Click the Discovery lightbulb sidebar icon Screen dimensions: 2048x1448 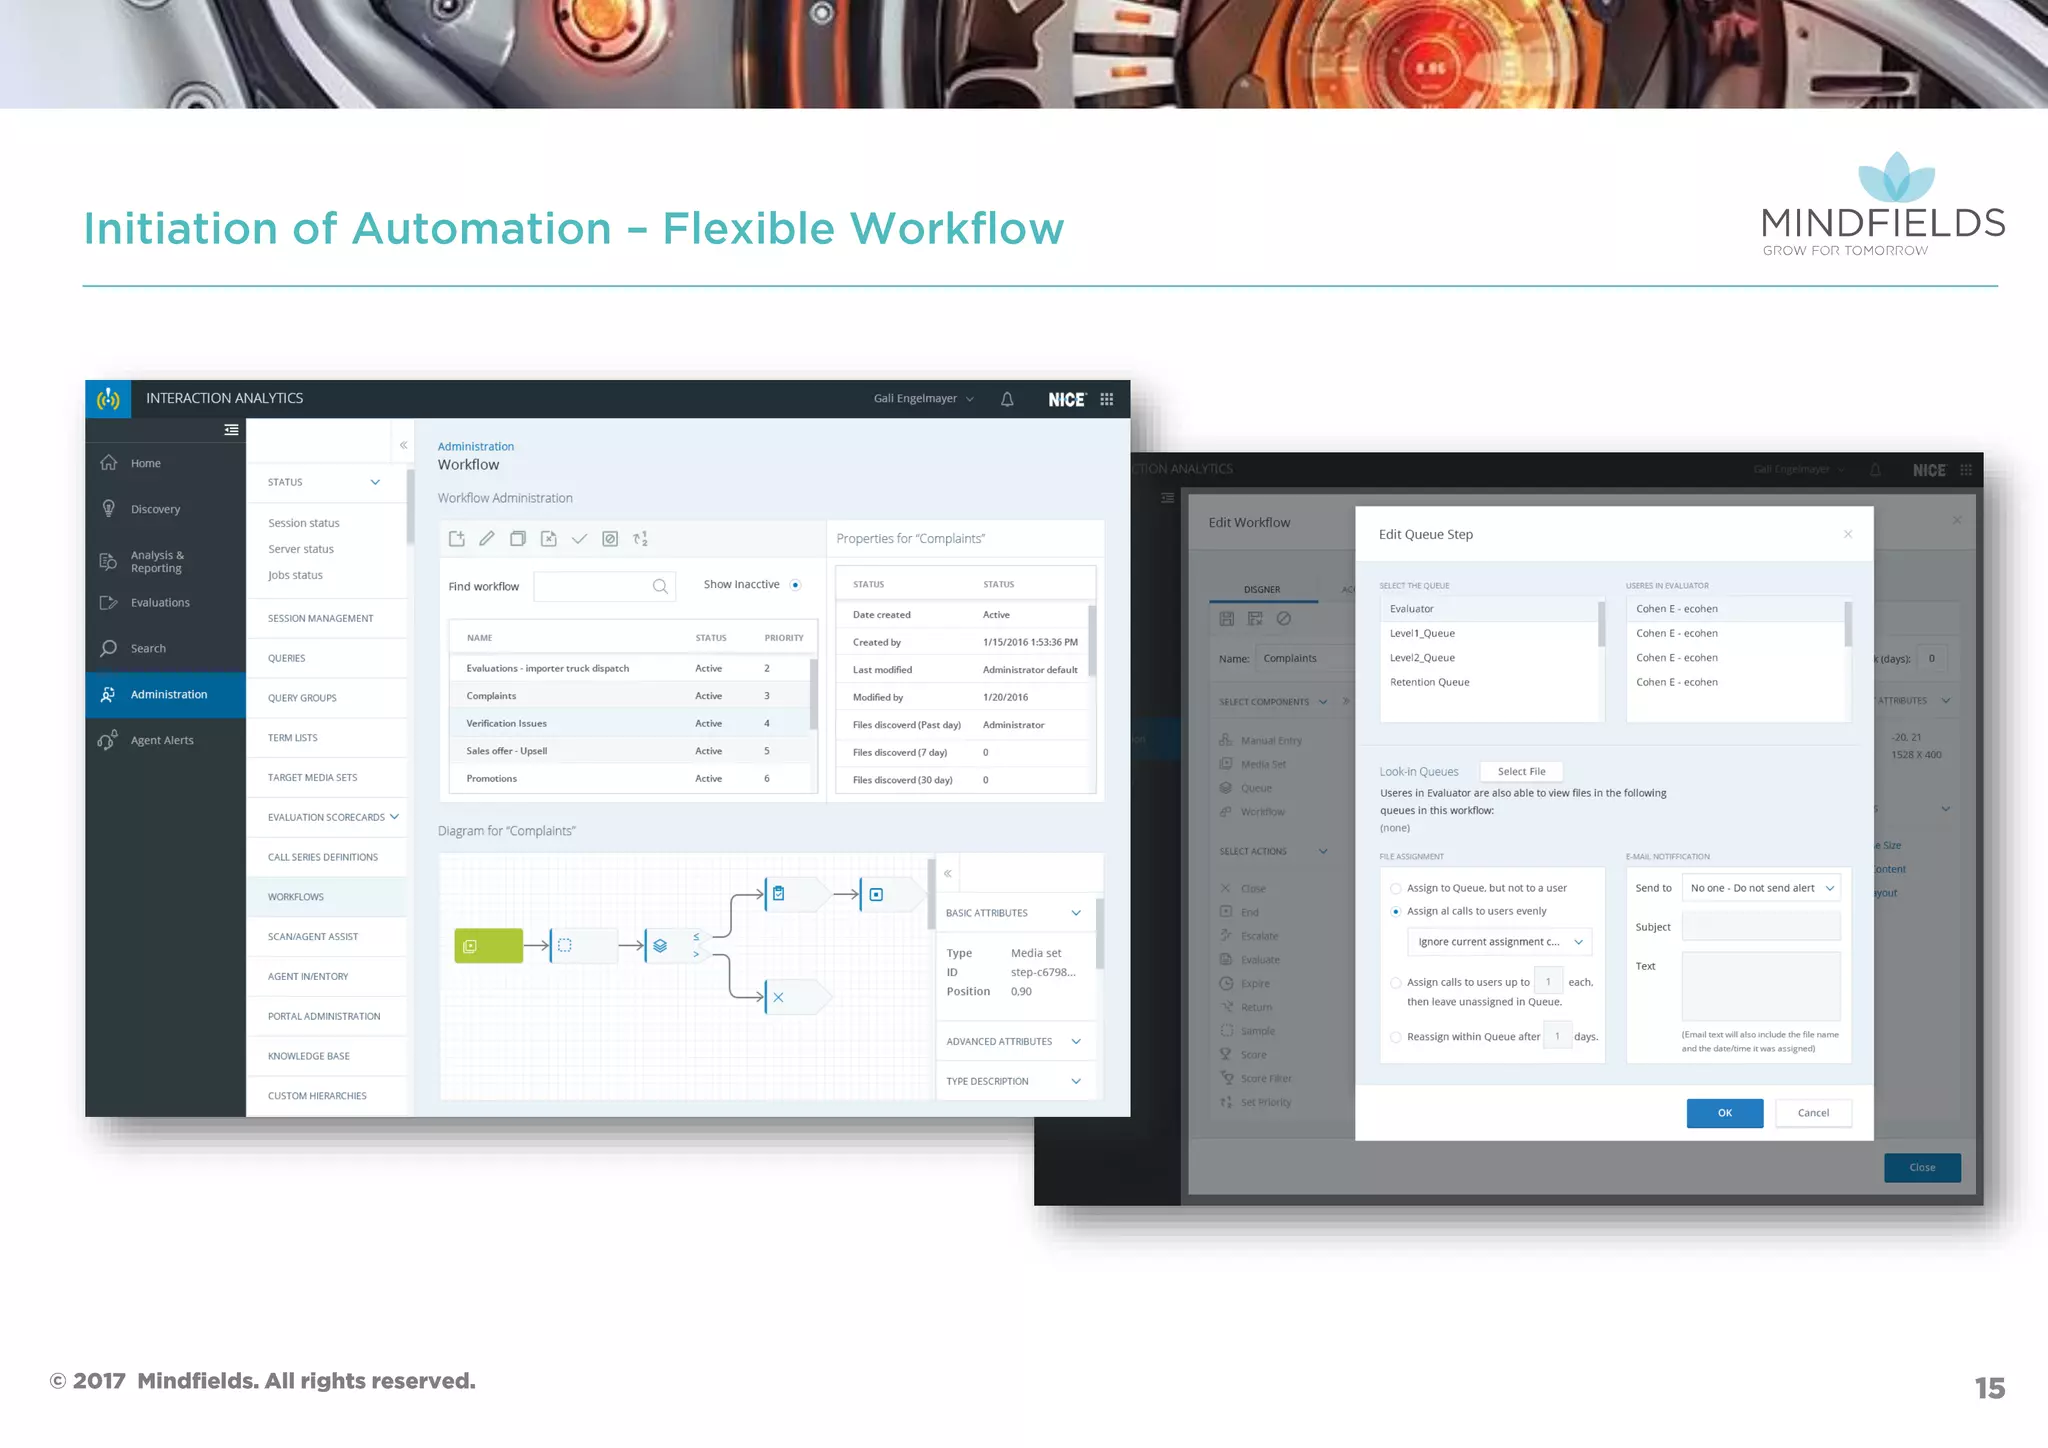point(109,508)
